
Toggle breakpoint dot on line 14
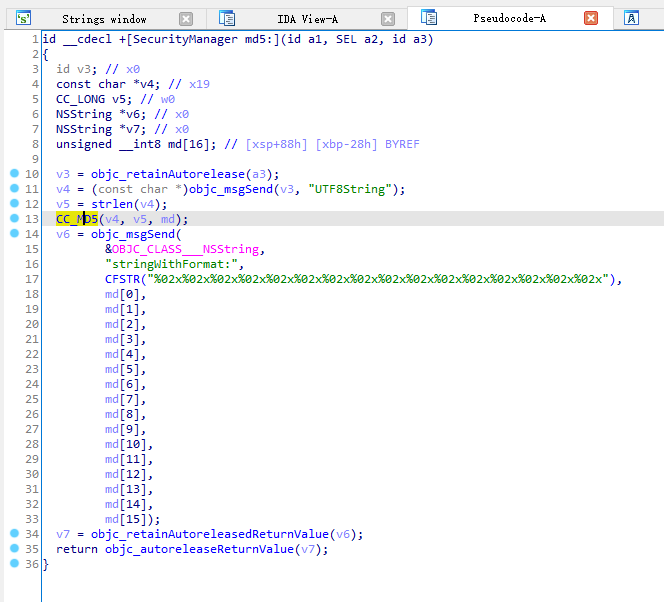pos(14,233)
